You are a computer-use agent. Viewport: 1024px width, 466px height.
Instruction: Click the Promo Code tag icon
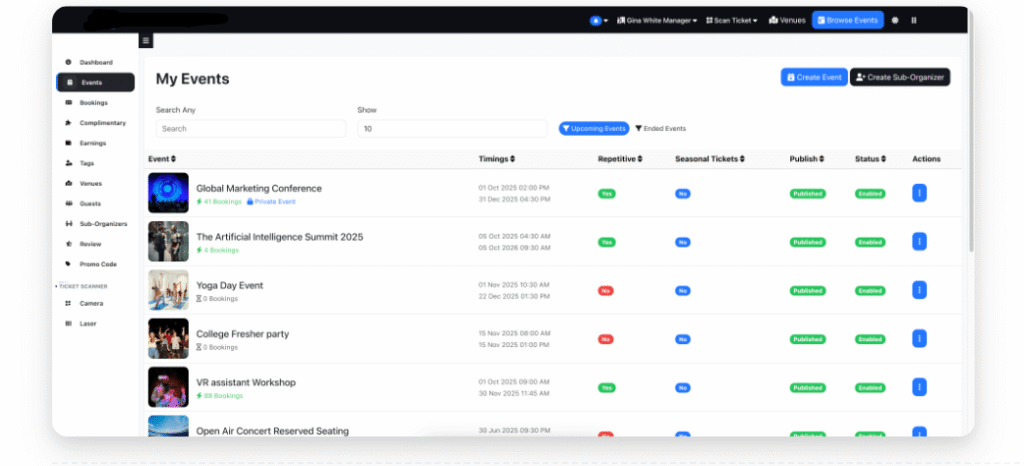[68, 264]
